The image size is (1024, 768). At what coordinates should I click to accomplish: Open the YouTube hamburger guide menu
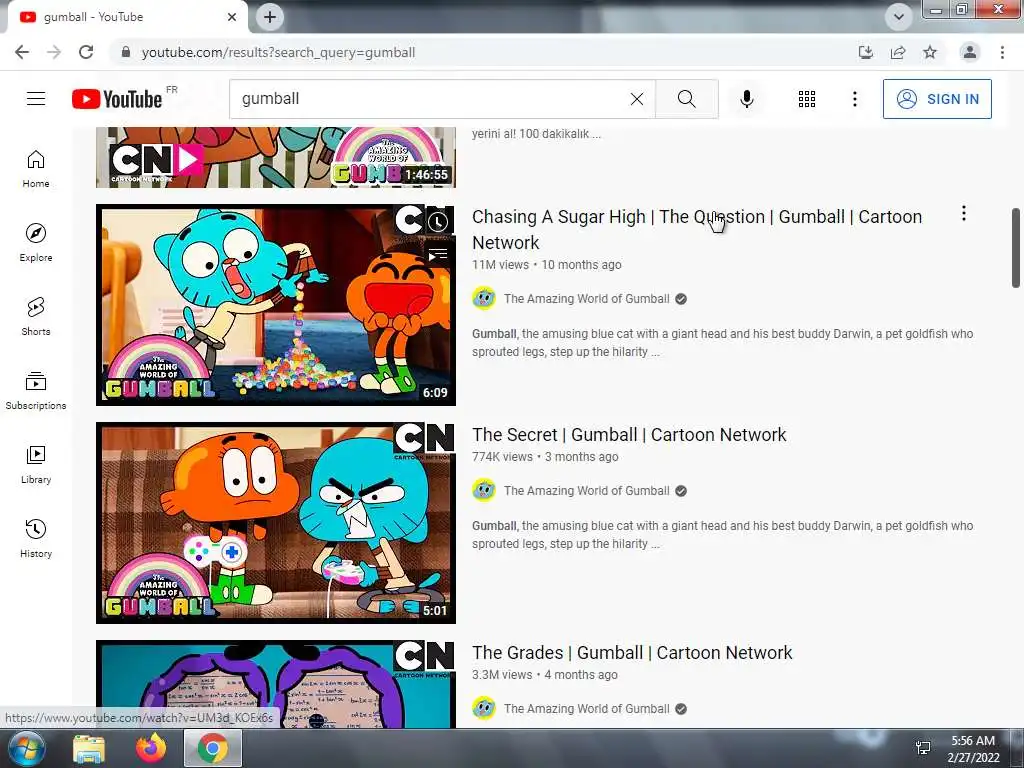coord(36,99)
